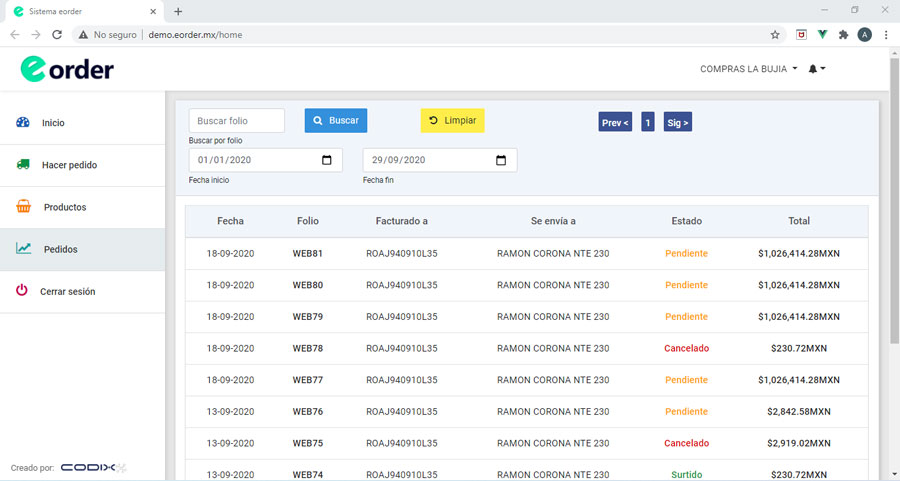This screenshot has height=481, width=900.
Task: Open the browser extensions puzzle icon
Action: pyautogui.click(x=843, y=34)
